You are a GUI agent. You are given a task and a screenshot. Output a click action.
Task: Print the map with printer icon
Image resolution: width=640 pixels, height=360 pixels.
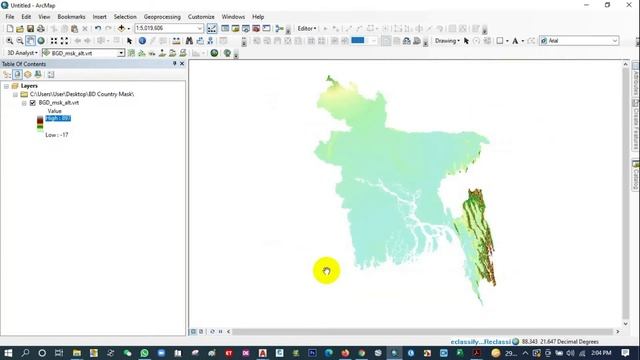(x=41, y=29)
